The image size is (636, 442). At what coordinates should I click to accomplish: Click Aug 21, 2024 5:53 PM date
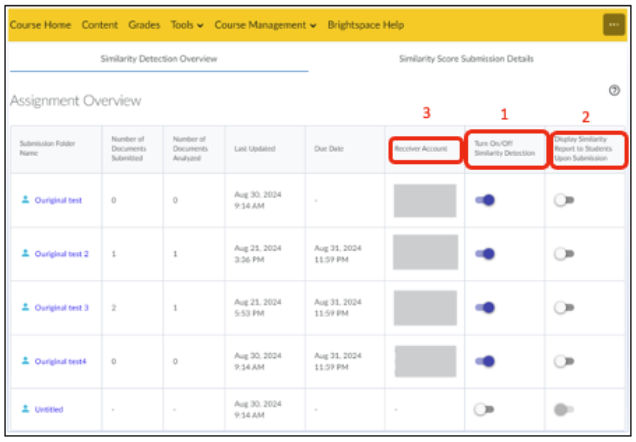tap(258, 308)
